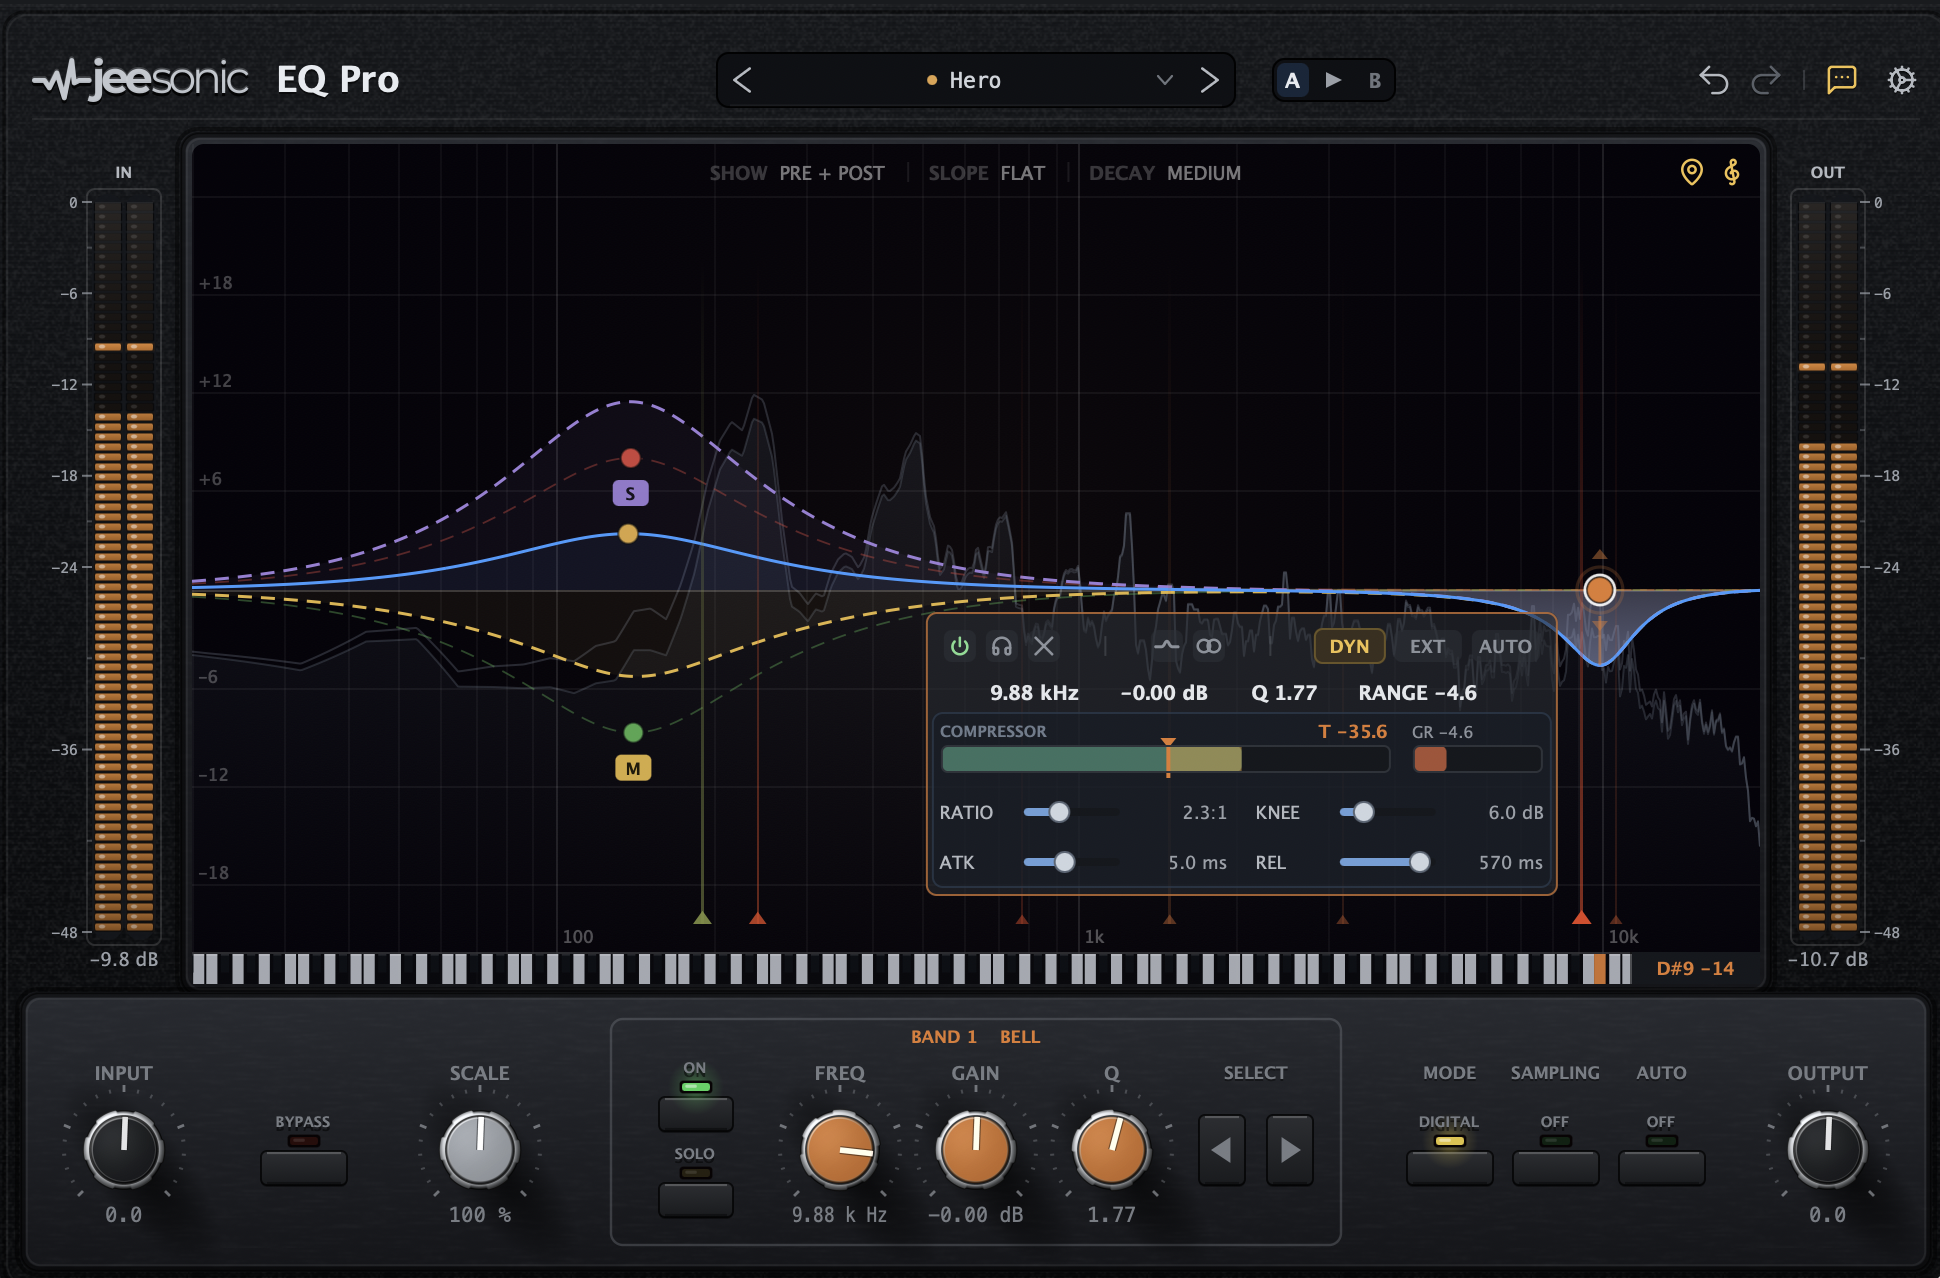Toggle the SAMPLING OFF button
1940x1278 pixels.
pyautogui.click(x=1555, y=1167)
